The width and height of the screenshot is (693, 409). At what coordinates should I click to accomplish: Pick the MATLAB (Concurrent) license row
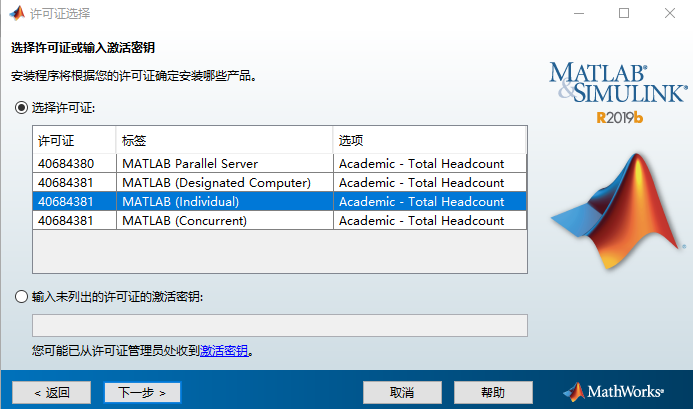pyautogui.click(x=279, y=221)
